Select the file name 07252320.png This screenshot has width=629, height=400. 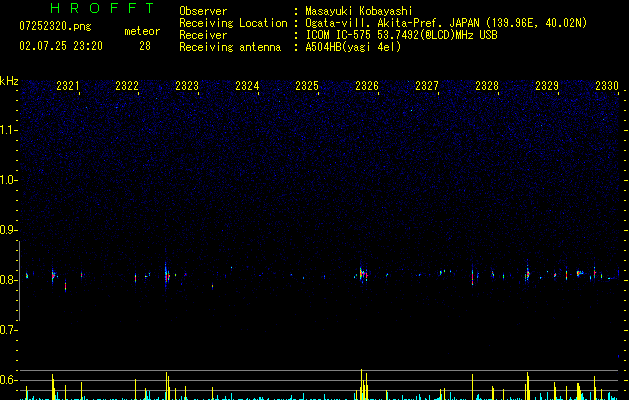tap(55, 27)
